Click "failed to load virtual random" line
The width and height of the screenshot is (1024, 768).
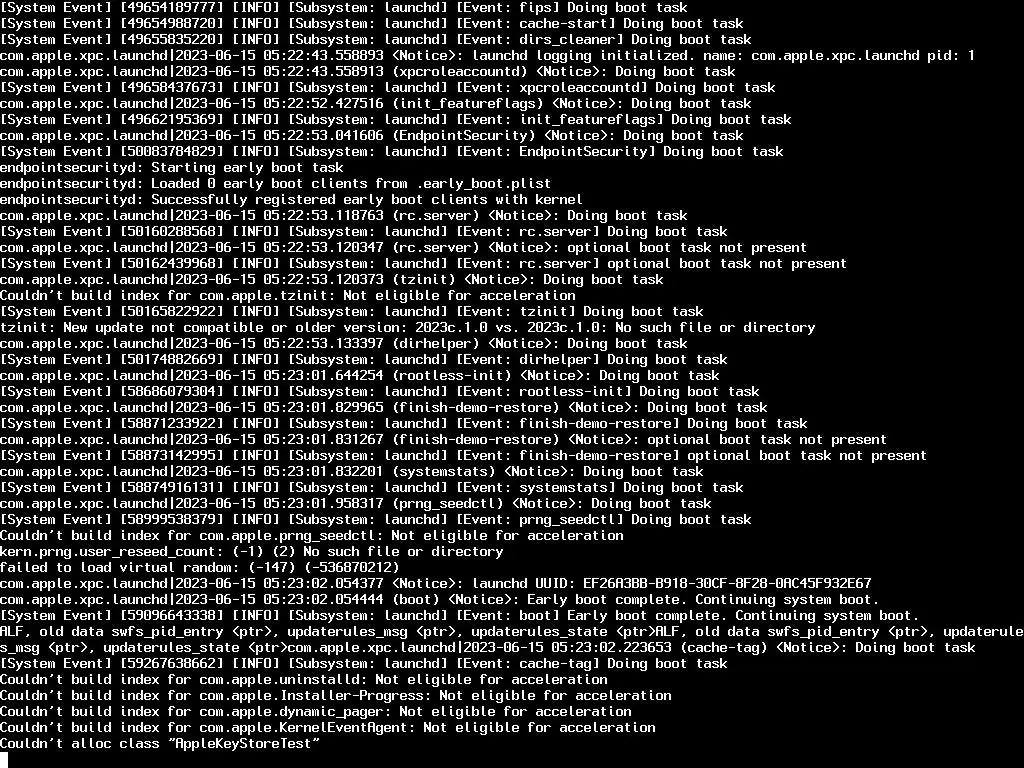(x=200, y=568)
